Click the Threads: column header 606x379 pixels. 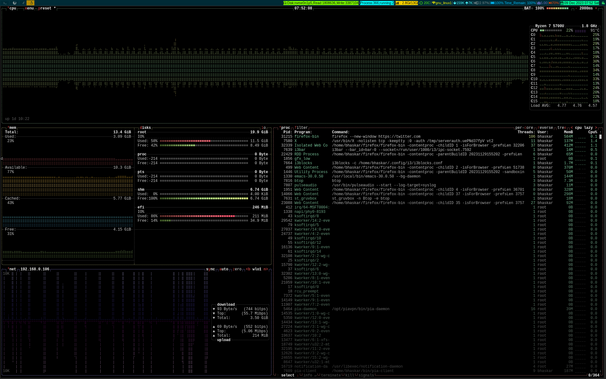coord(526,132)
